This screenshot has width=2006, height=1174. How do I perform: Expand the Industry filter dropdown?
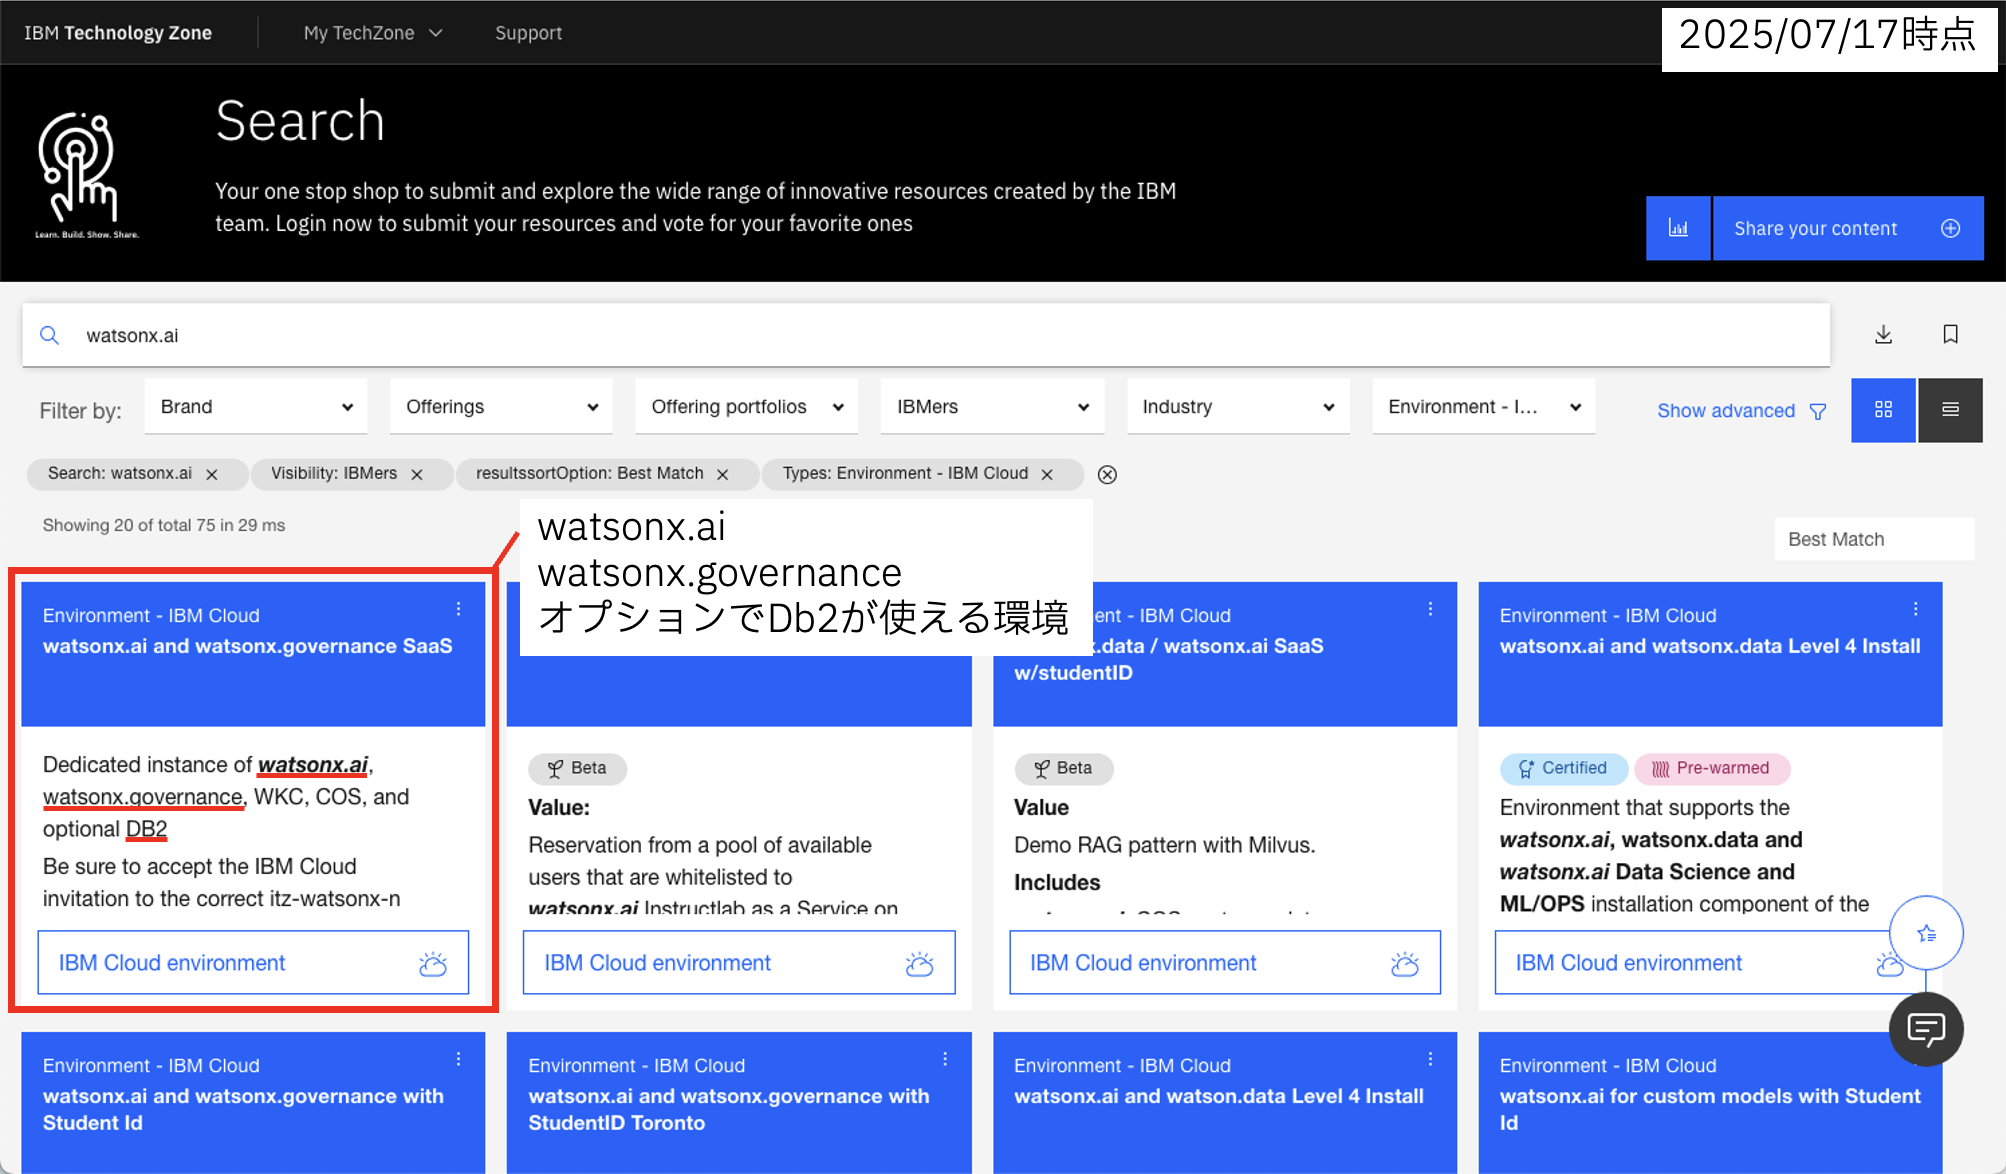click(x=1237, y=407)
